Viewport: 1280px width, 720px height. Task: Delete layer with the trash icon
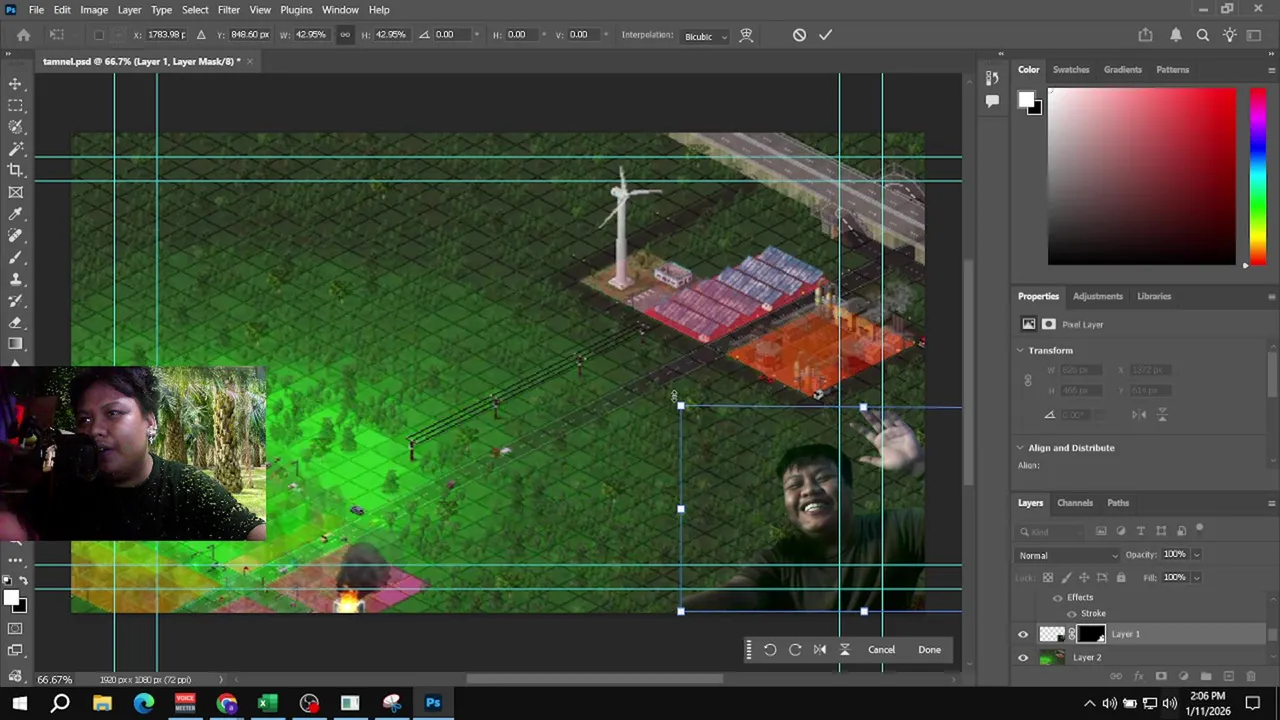[x=1250, y=677]
